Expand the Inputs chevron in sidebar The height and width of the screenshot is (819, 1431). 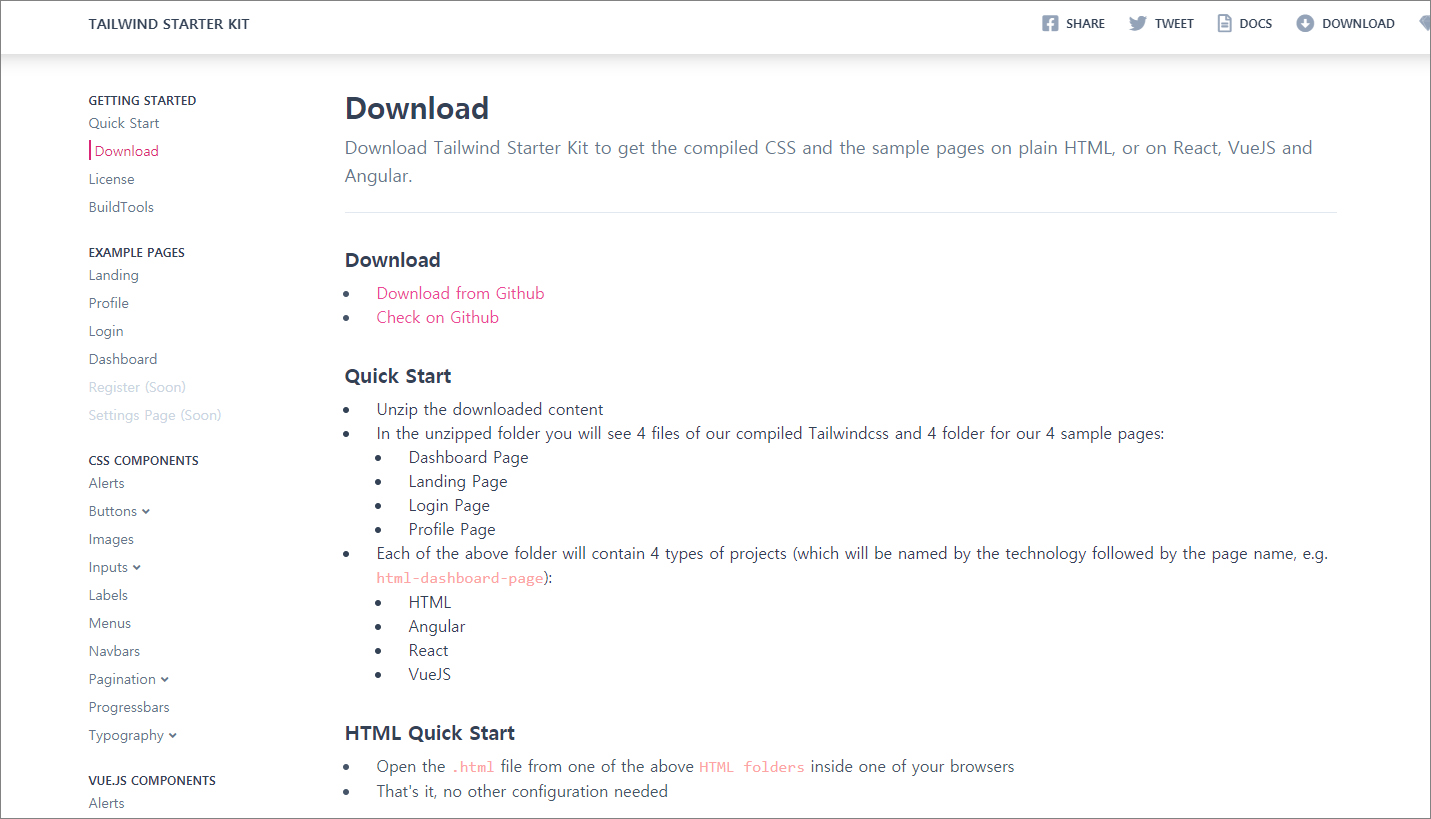click(137, 567)
